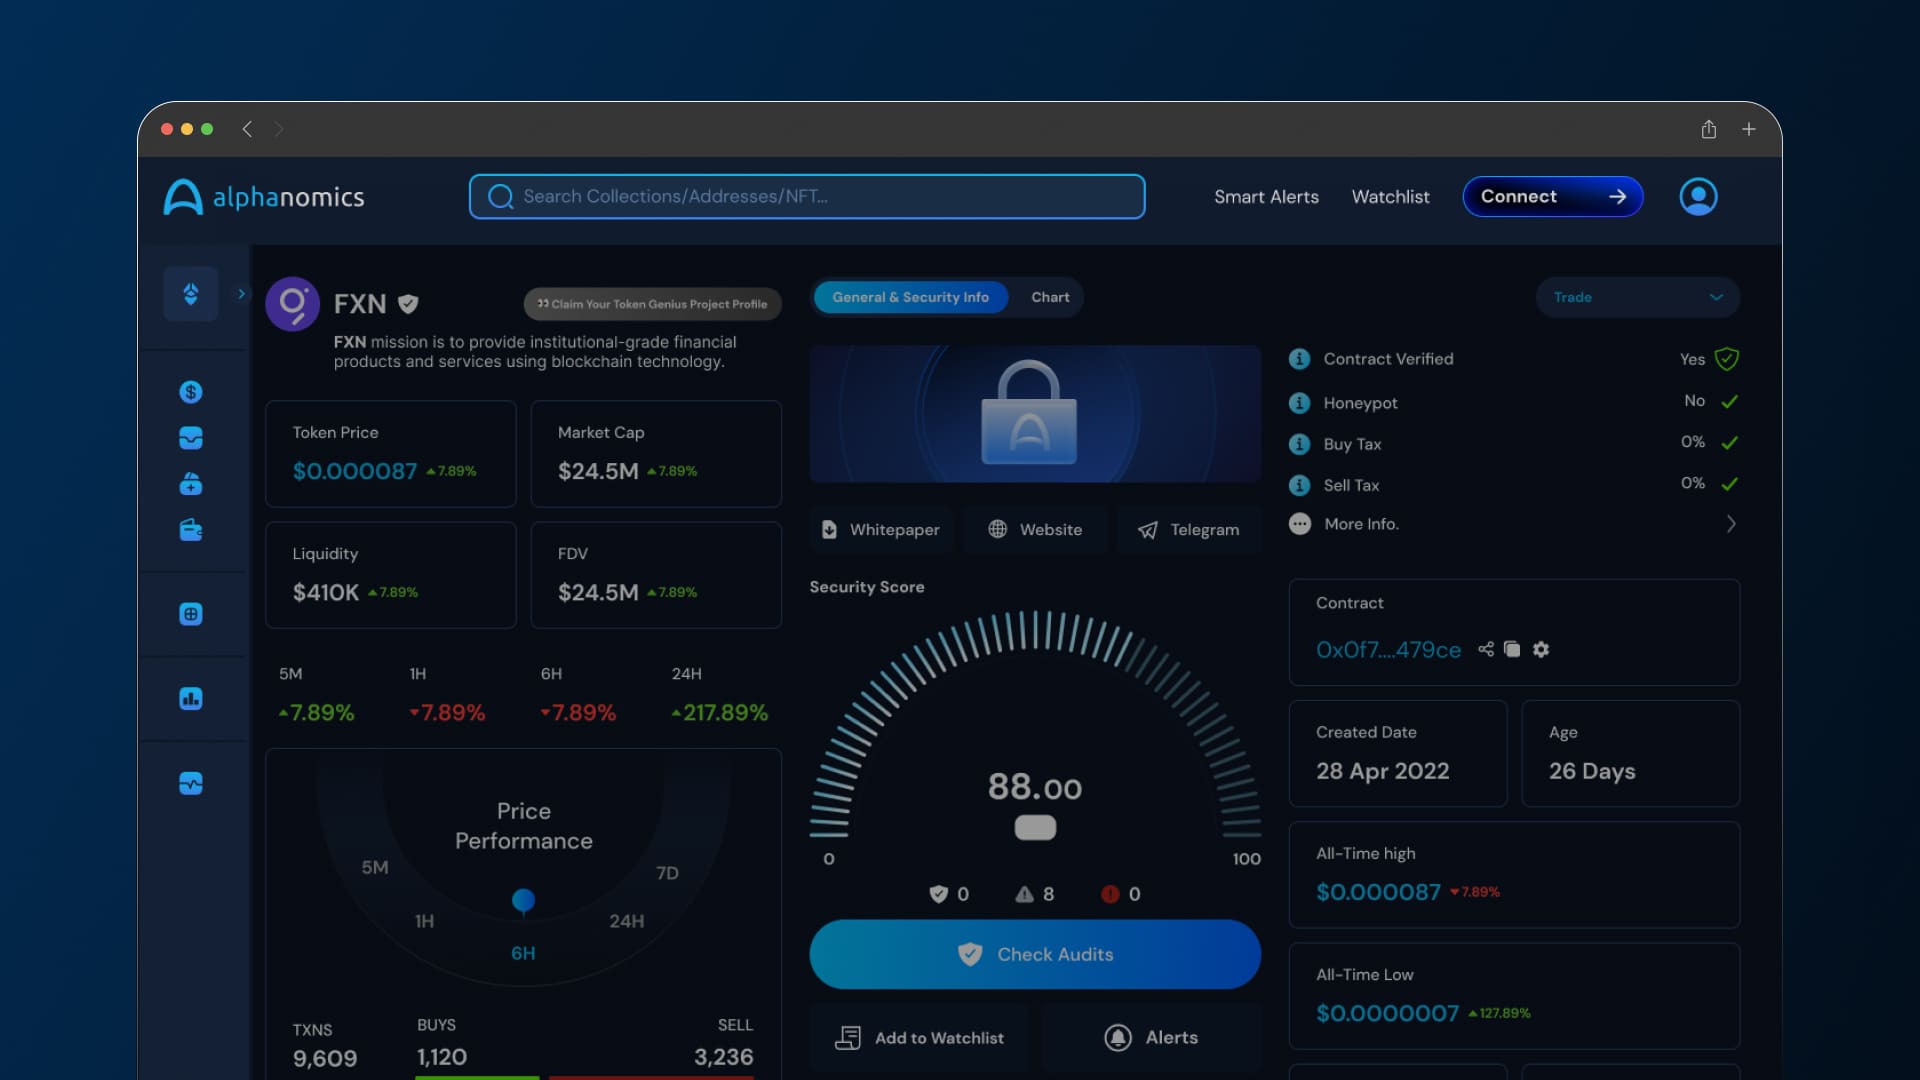Click the shield passed count icon
Image resolution: width=1920 pixels, height=1080 pixels.
tap(938, 894)
